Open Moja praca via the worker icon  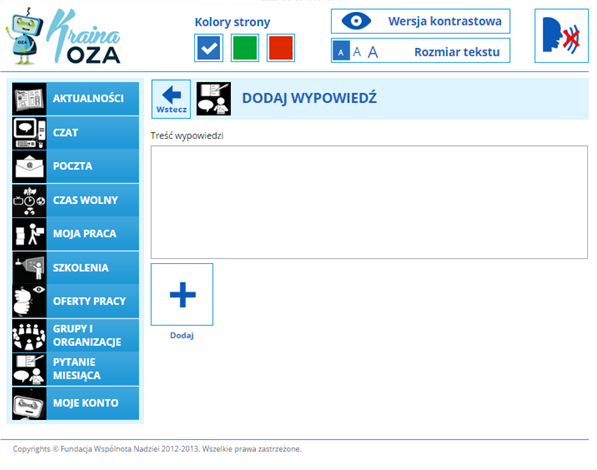(x=29, y=234)
